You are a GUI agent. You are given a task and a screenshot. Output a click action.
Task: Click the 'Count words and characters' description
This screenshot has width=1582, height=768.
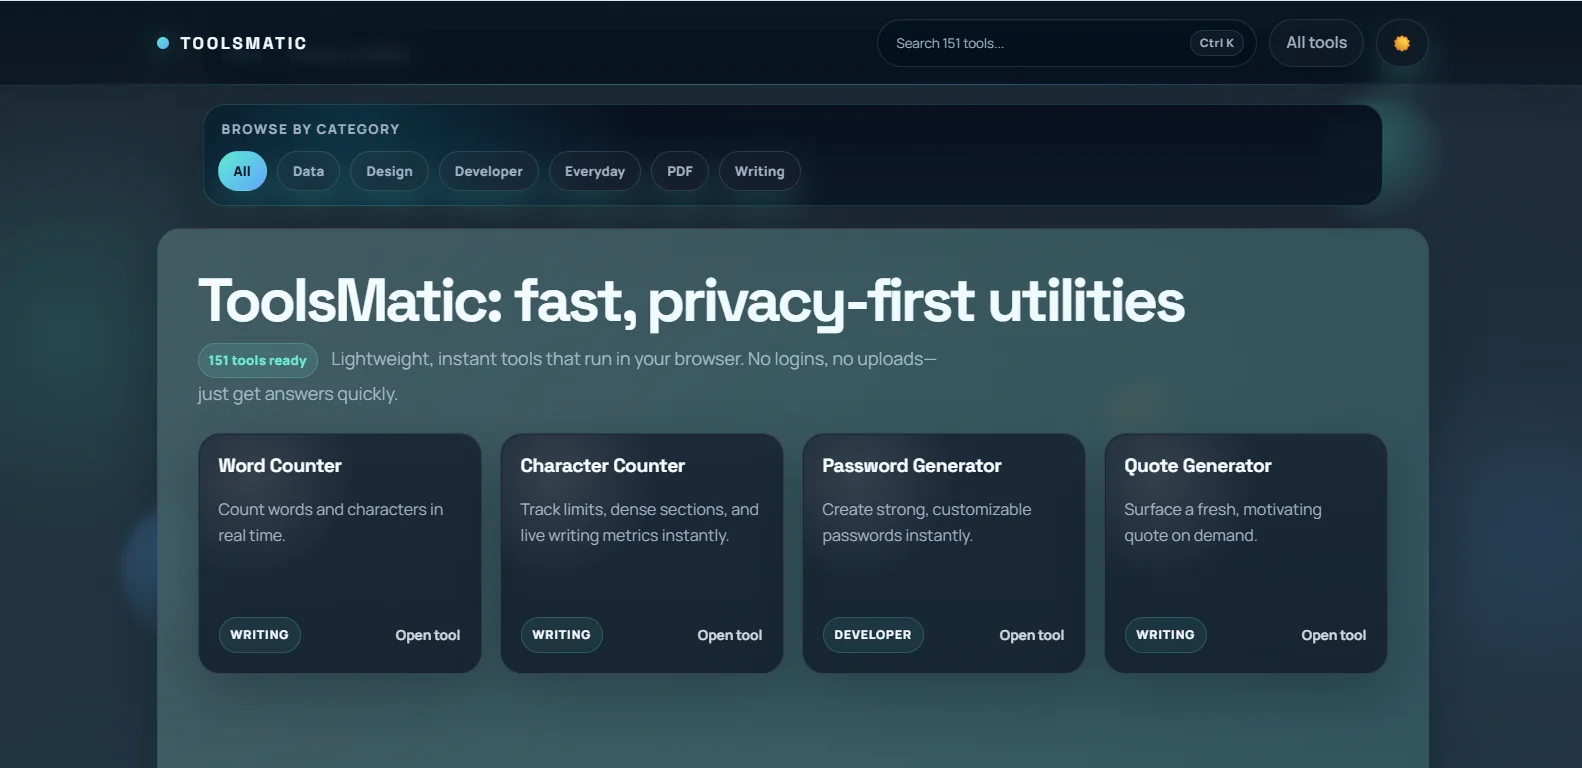coord(330,522)
